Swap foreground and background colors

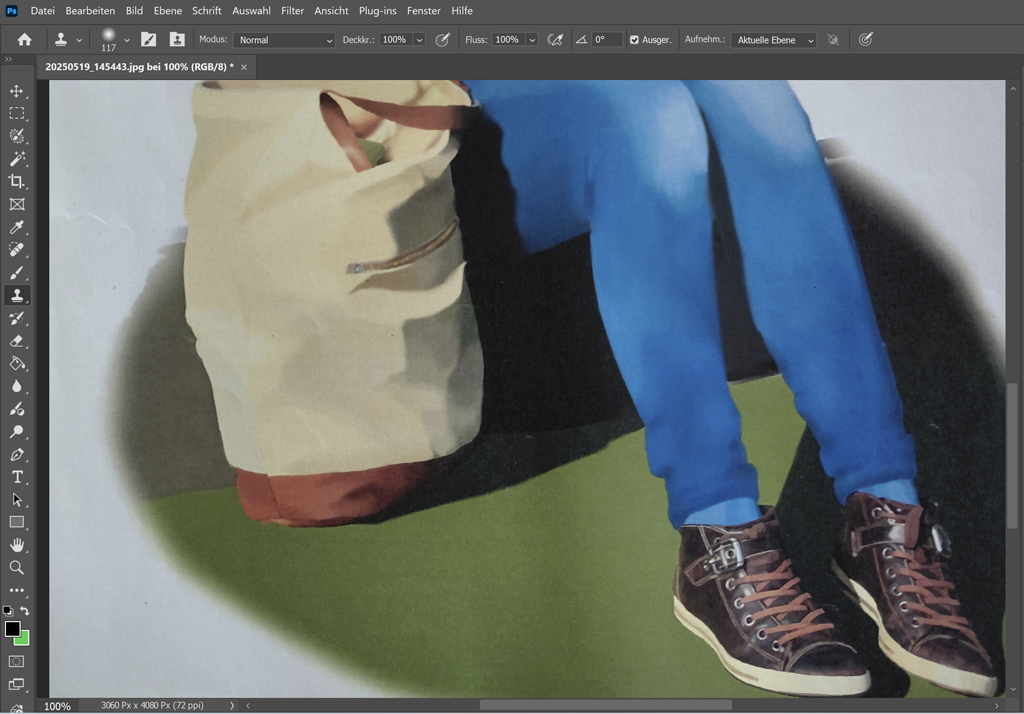pos(25,611)
